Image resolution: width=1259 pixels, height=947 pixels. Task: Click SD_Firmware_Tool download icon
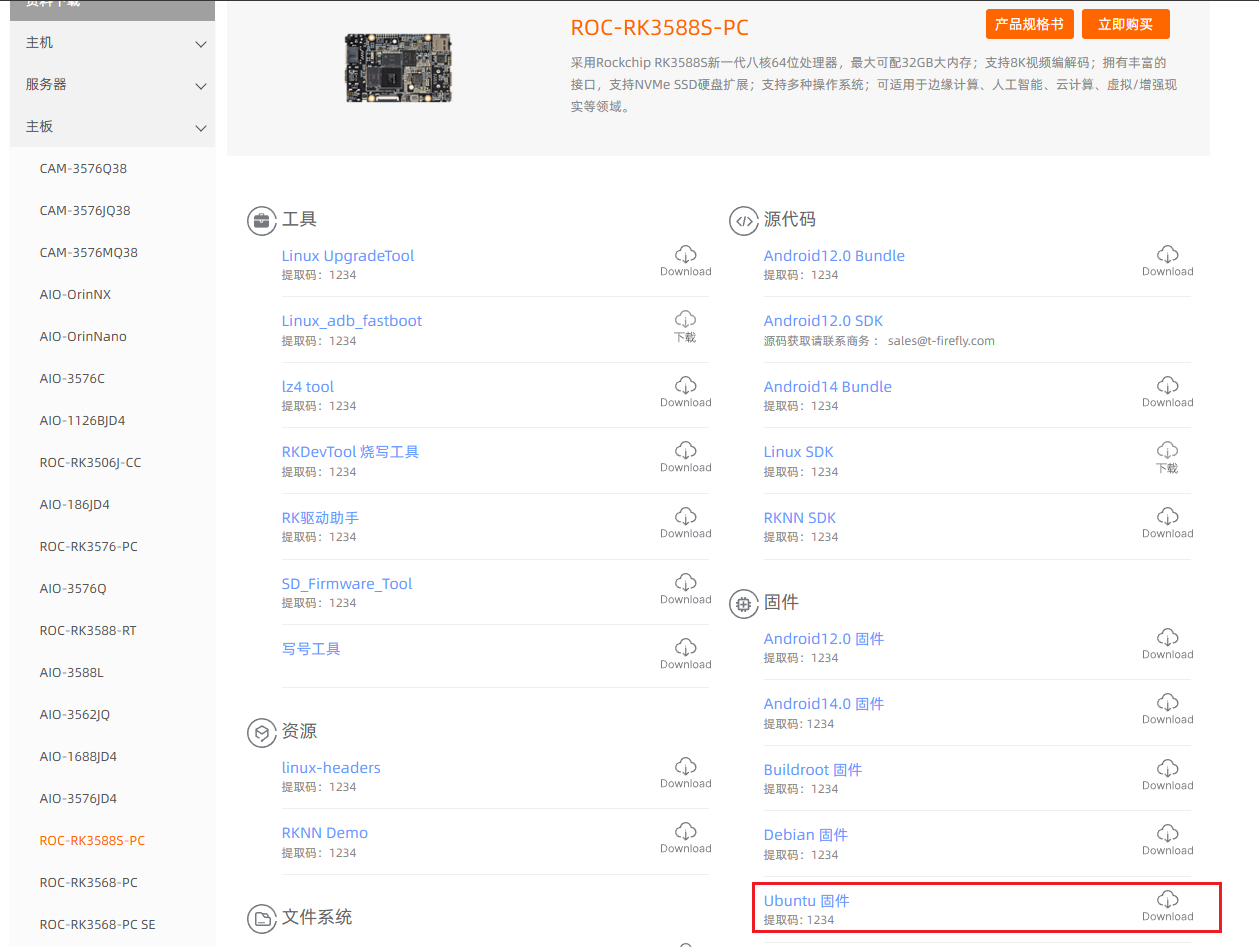[x=686, y=582]
